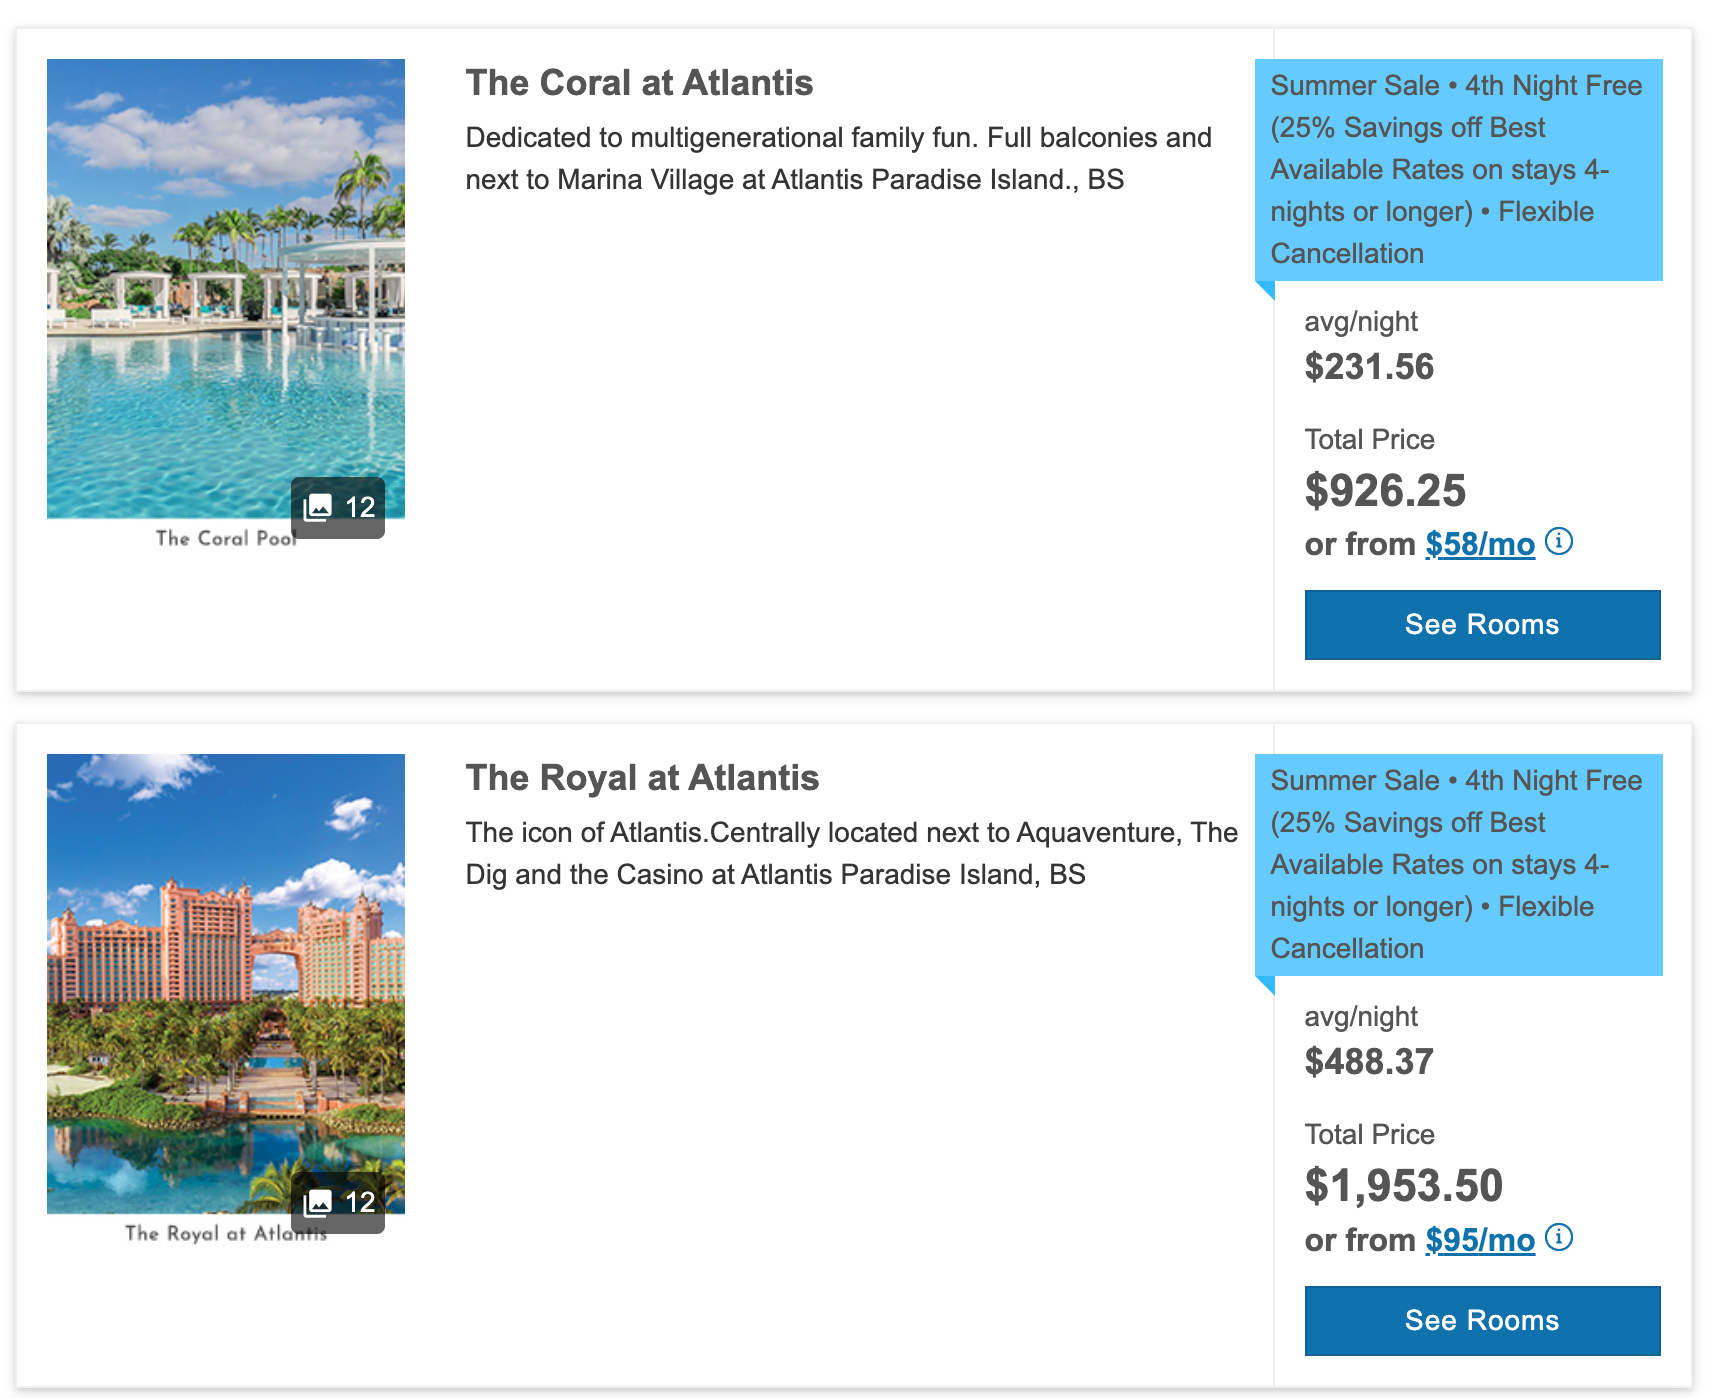Click the $231.56 average nightly rate
This screenshot has width=1712, height=1398.
tap(1369, 367)
